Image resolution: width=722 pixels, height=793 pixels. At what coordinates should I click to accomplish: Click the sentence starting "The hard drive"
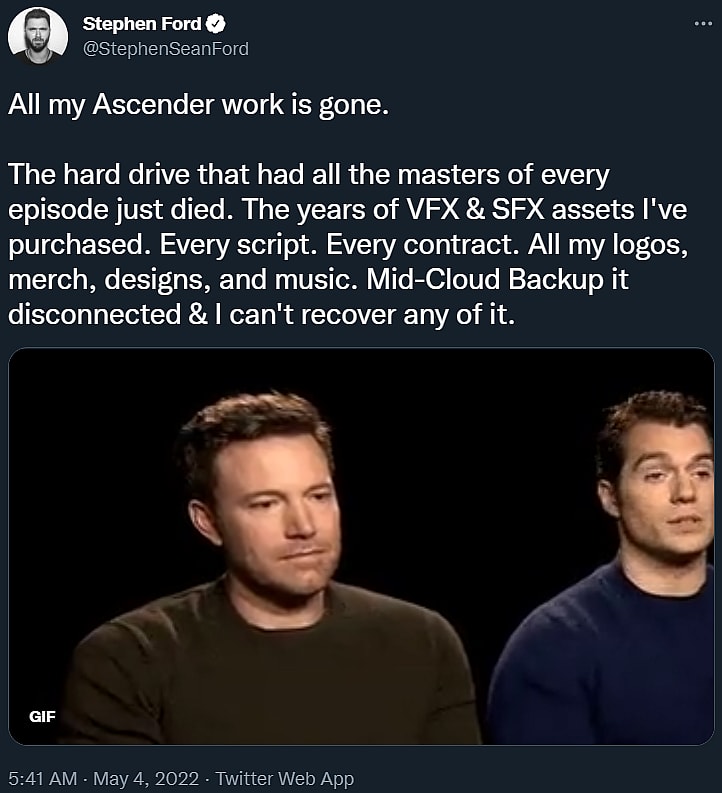[200, 175]
